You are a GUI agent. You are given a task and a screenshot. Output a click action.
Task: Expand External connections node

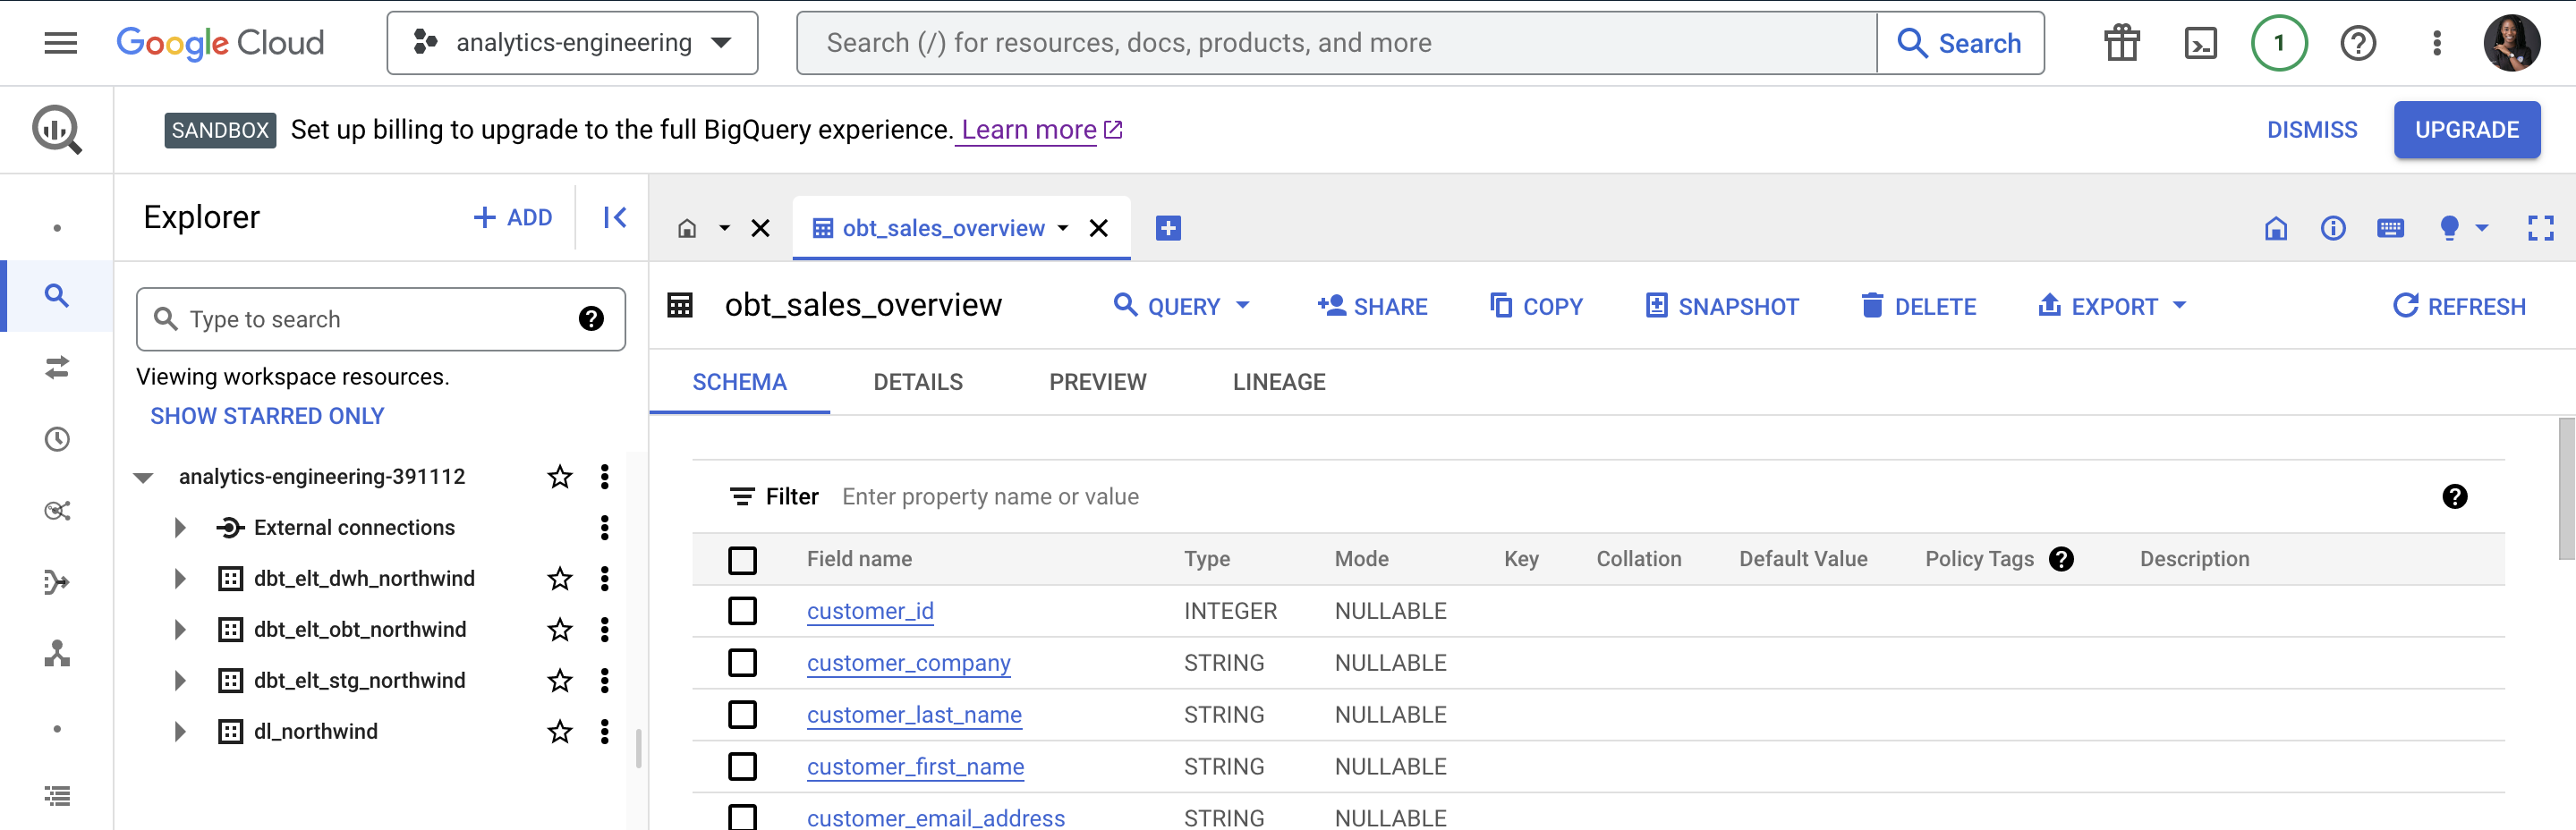pos(180,527)
